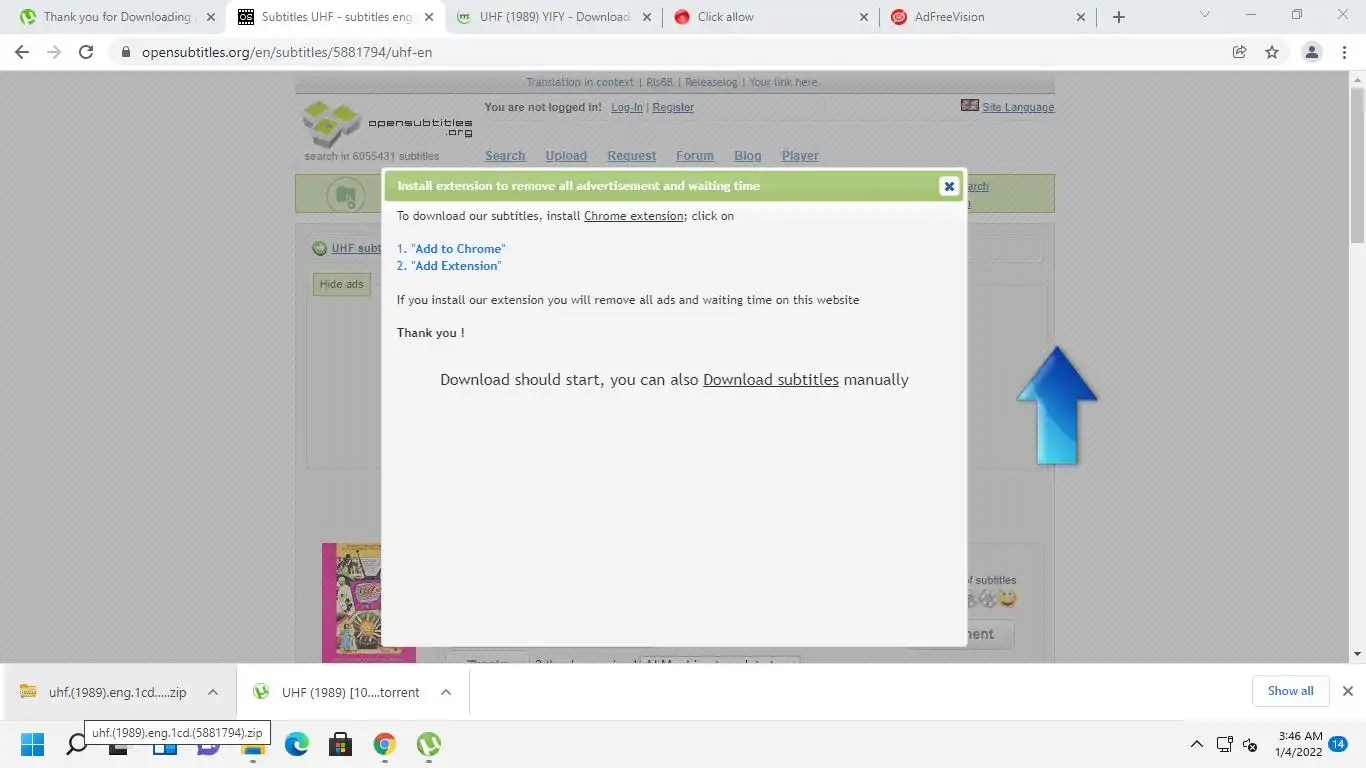Open the Chrome three-dot menu

[1345, 52]
